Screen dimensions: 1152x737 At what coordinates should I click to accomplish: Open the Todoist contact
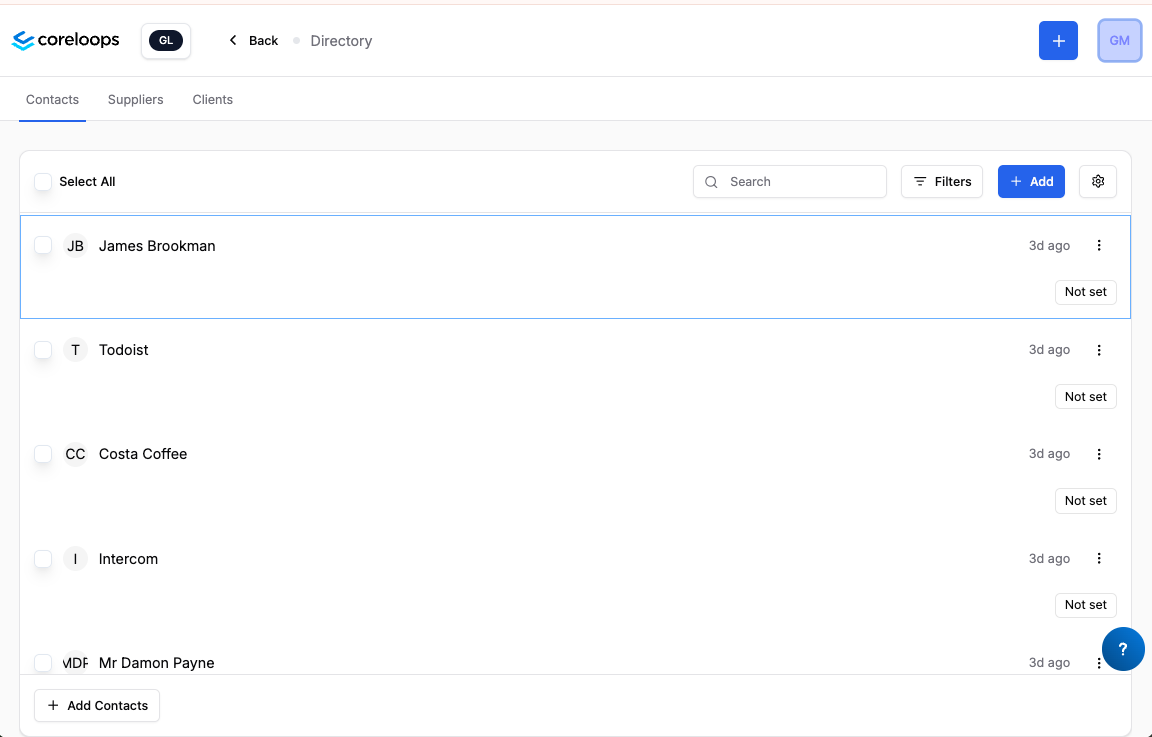pos(123,350)
